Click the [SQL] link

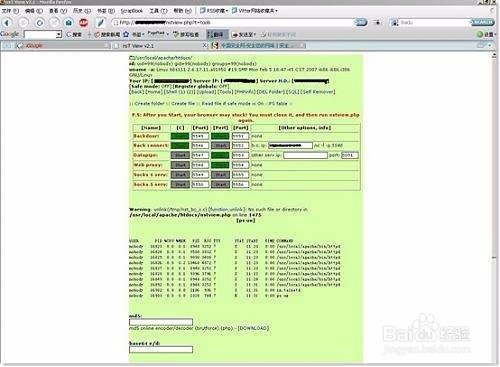292,92
